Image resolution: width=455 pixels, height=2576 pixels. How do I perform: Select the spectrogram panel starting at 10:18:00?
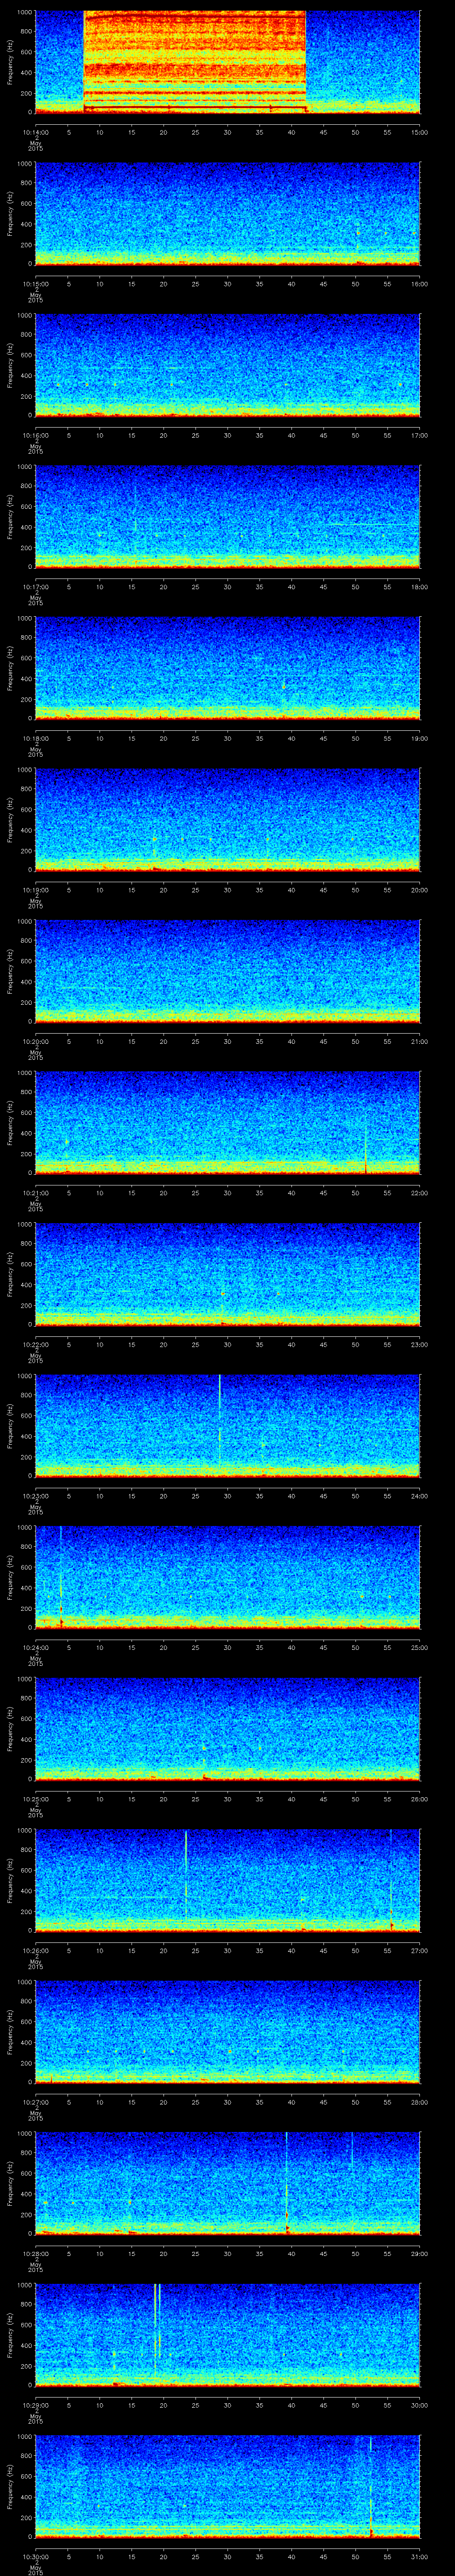tap(227, 668)
